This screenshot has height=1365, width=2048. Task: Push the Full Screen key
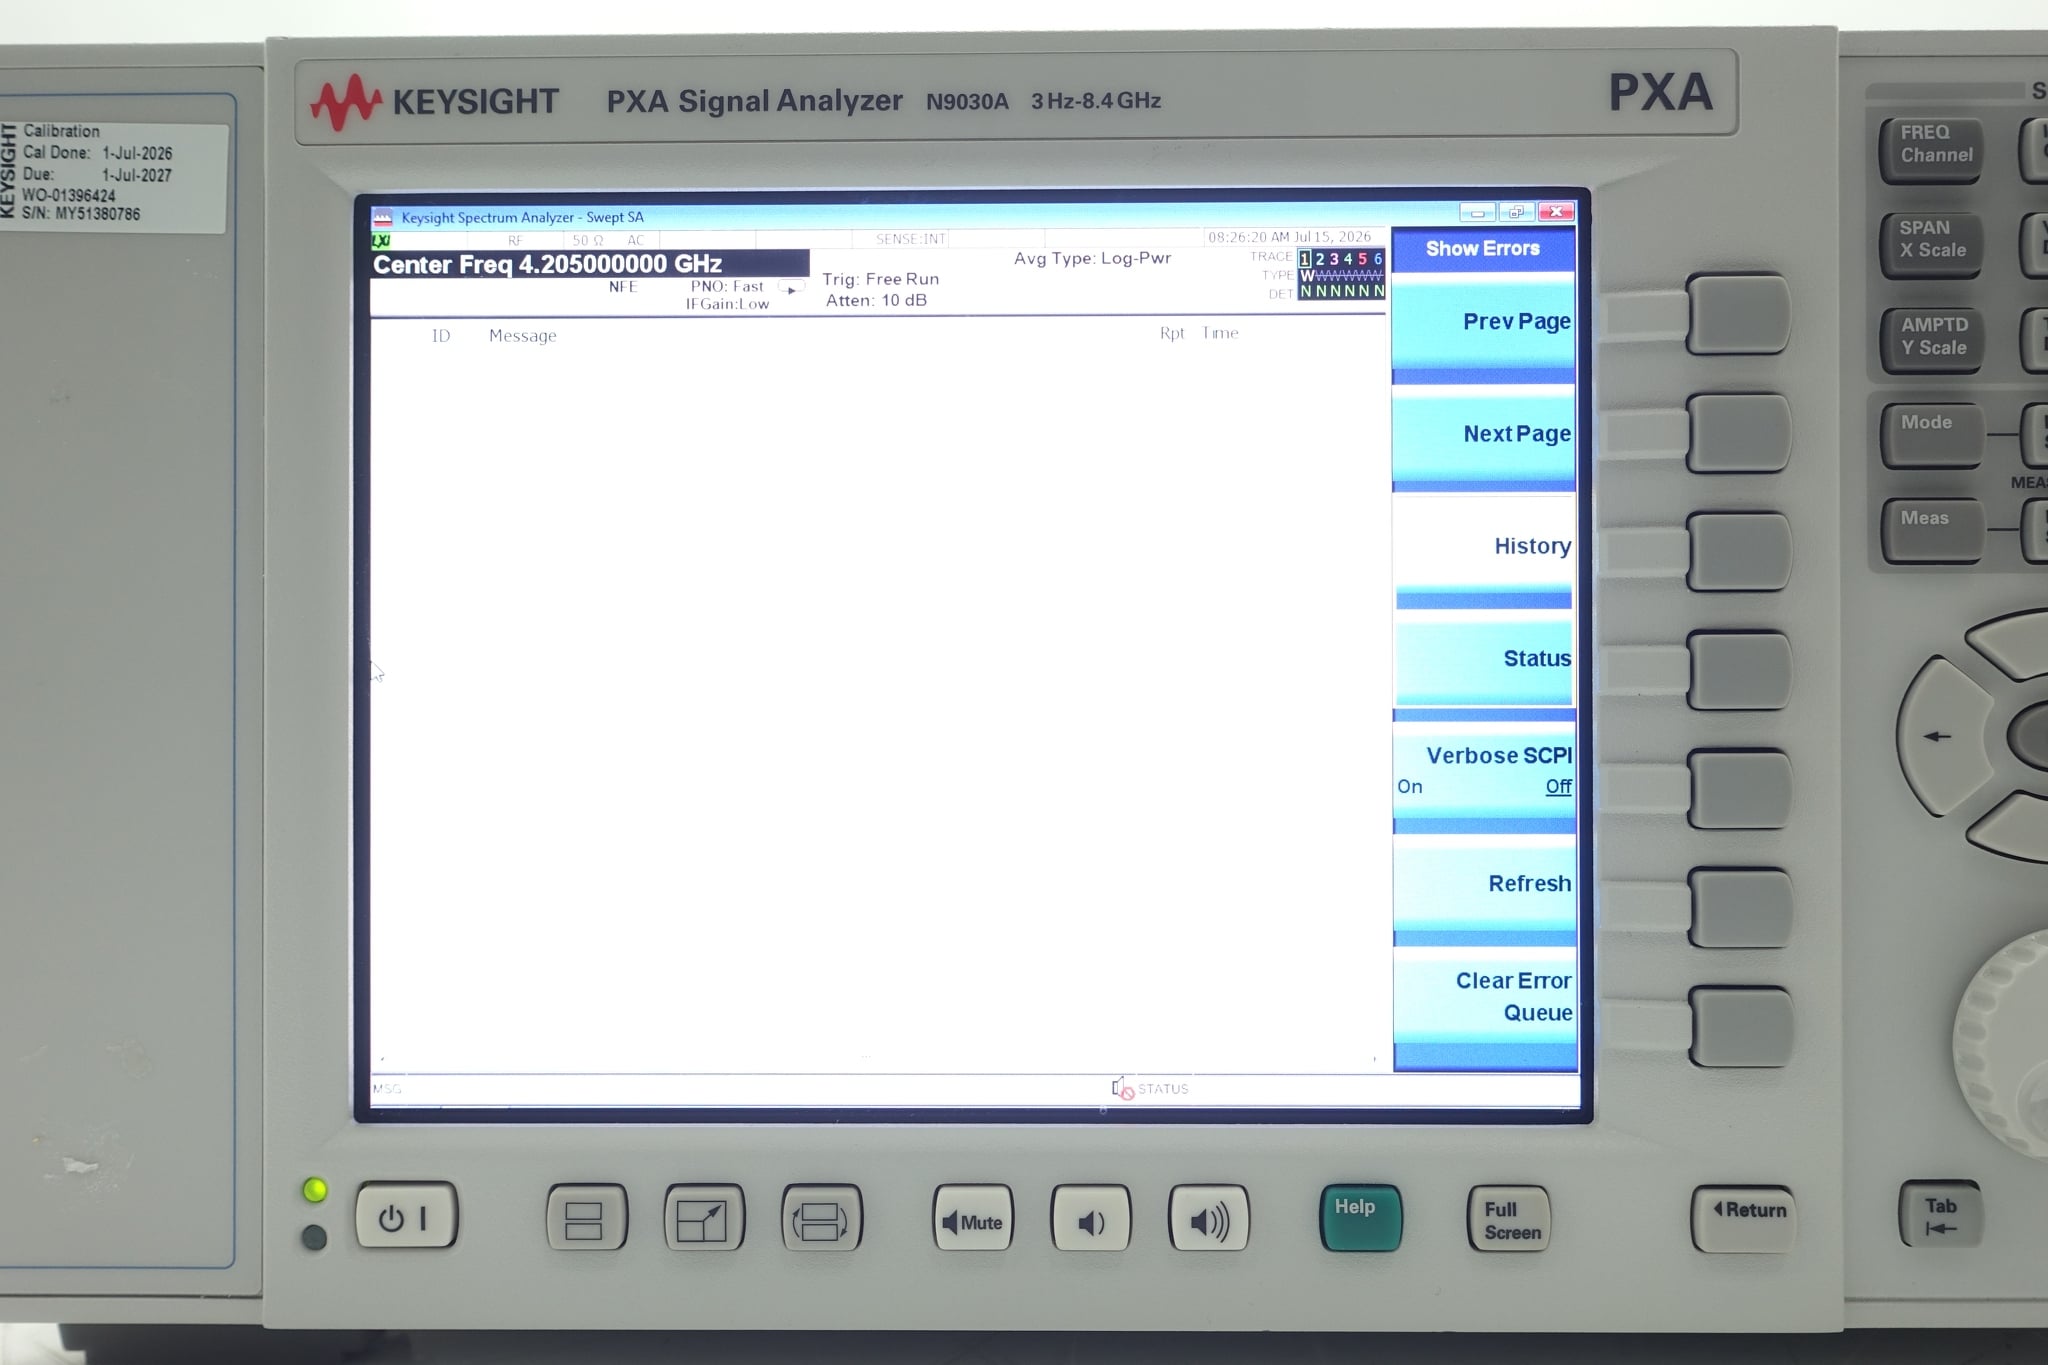click(x=1510, y=1219)
